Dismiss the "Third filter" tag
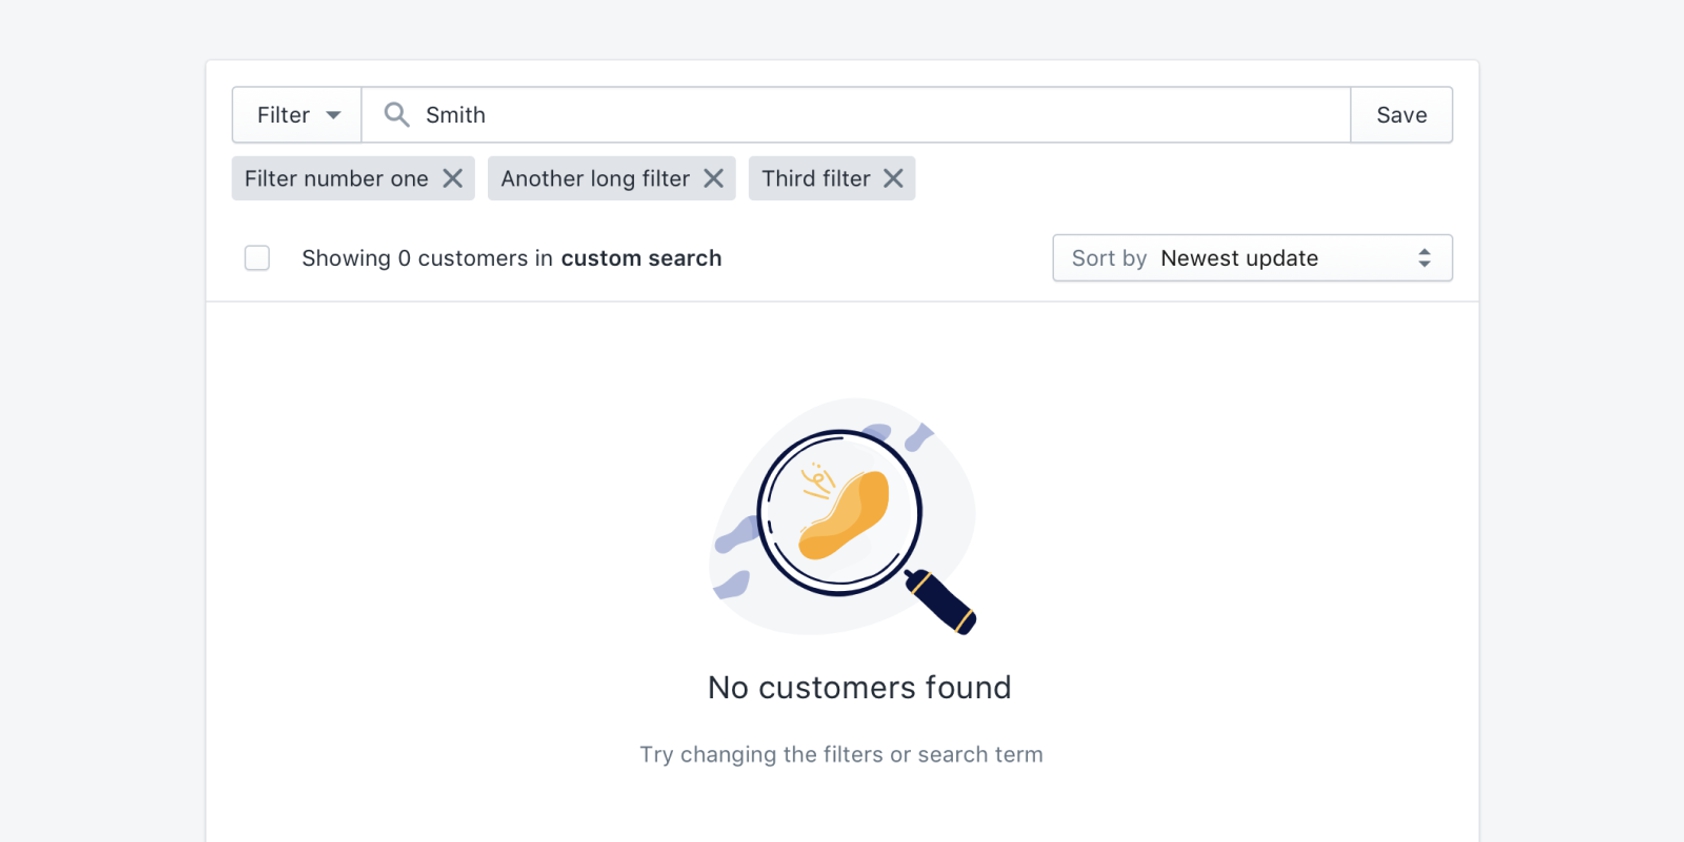Image resolution: width=1684 pixels, height=842 pixels. click(x=893, y=178)
